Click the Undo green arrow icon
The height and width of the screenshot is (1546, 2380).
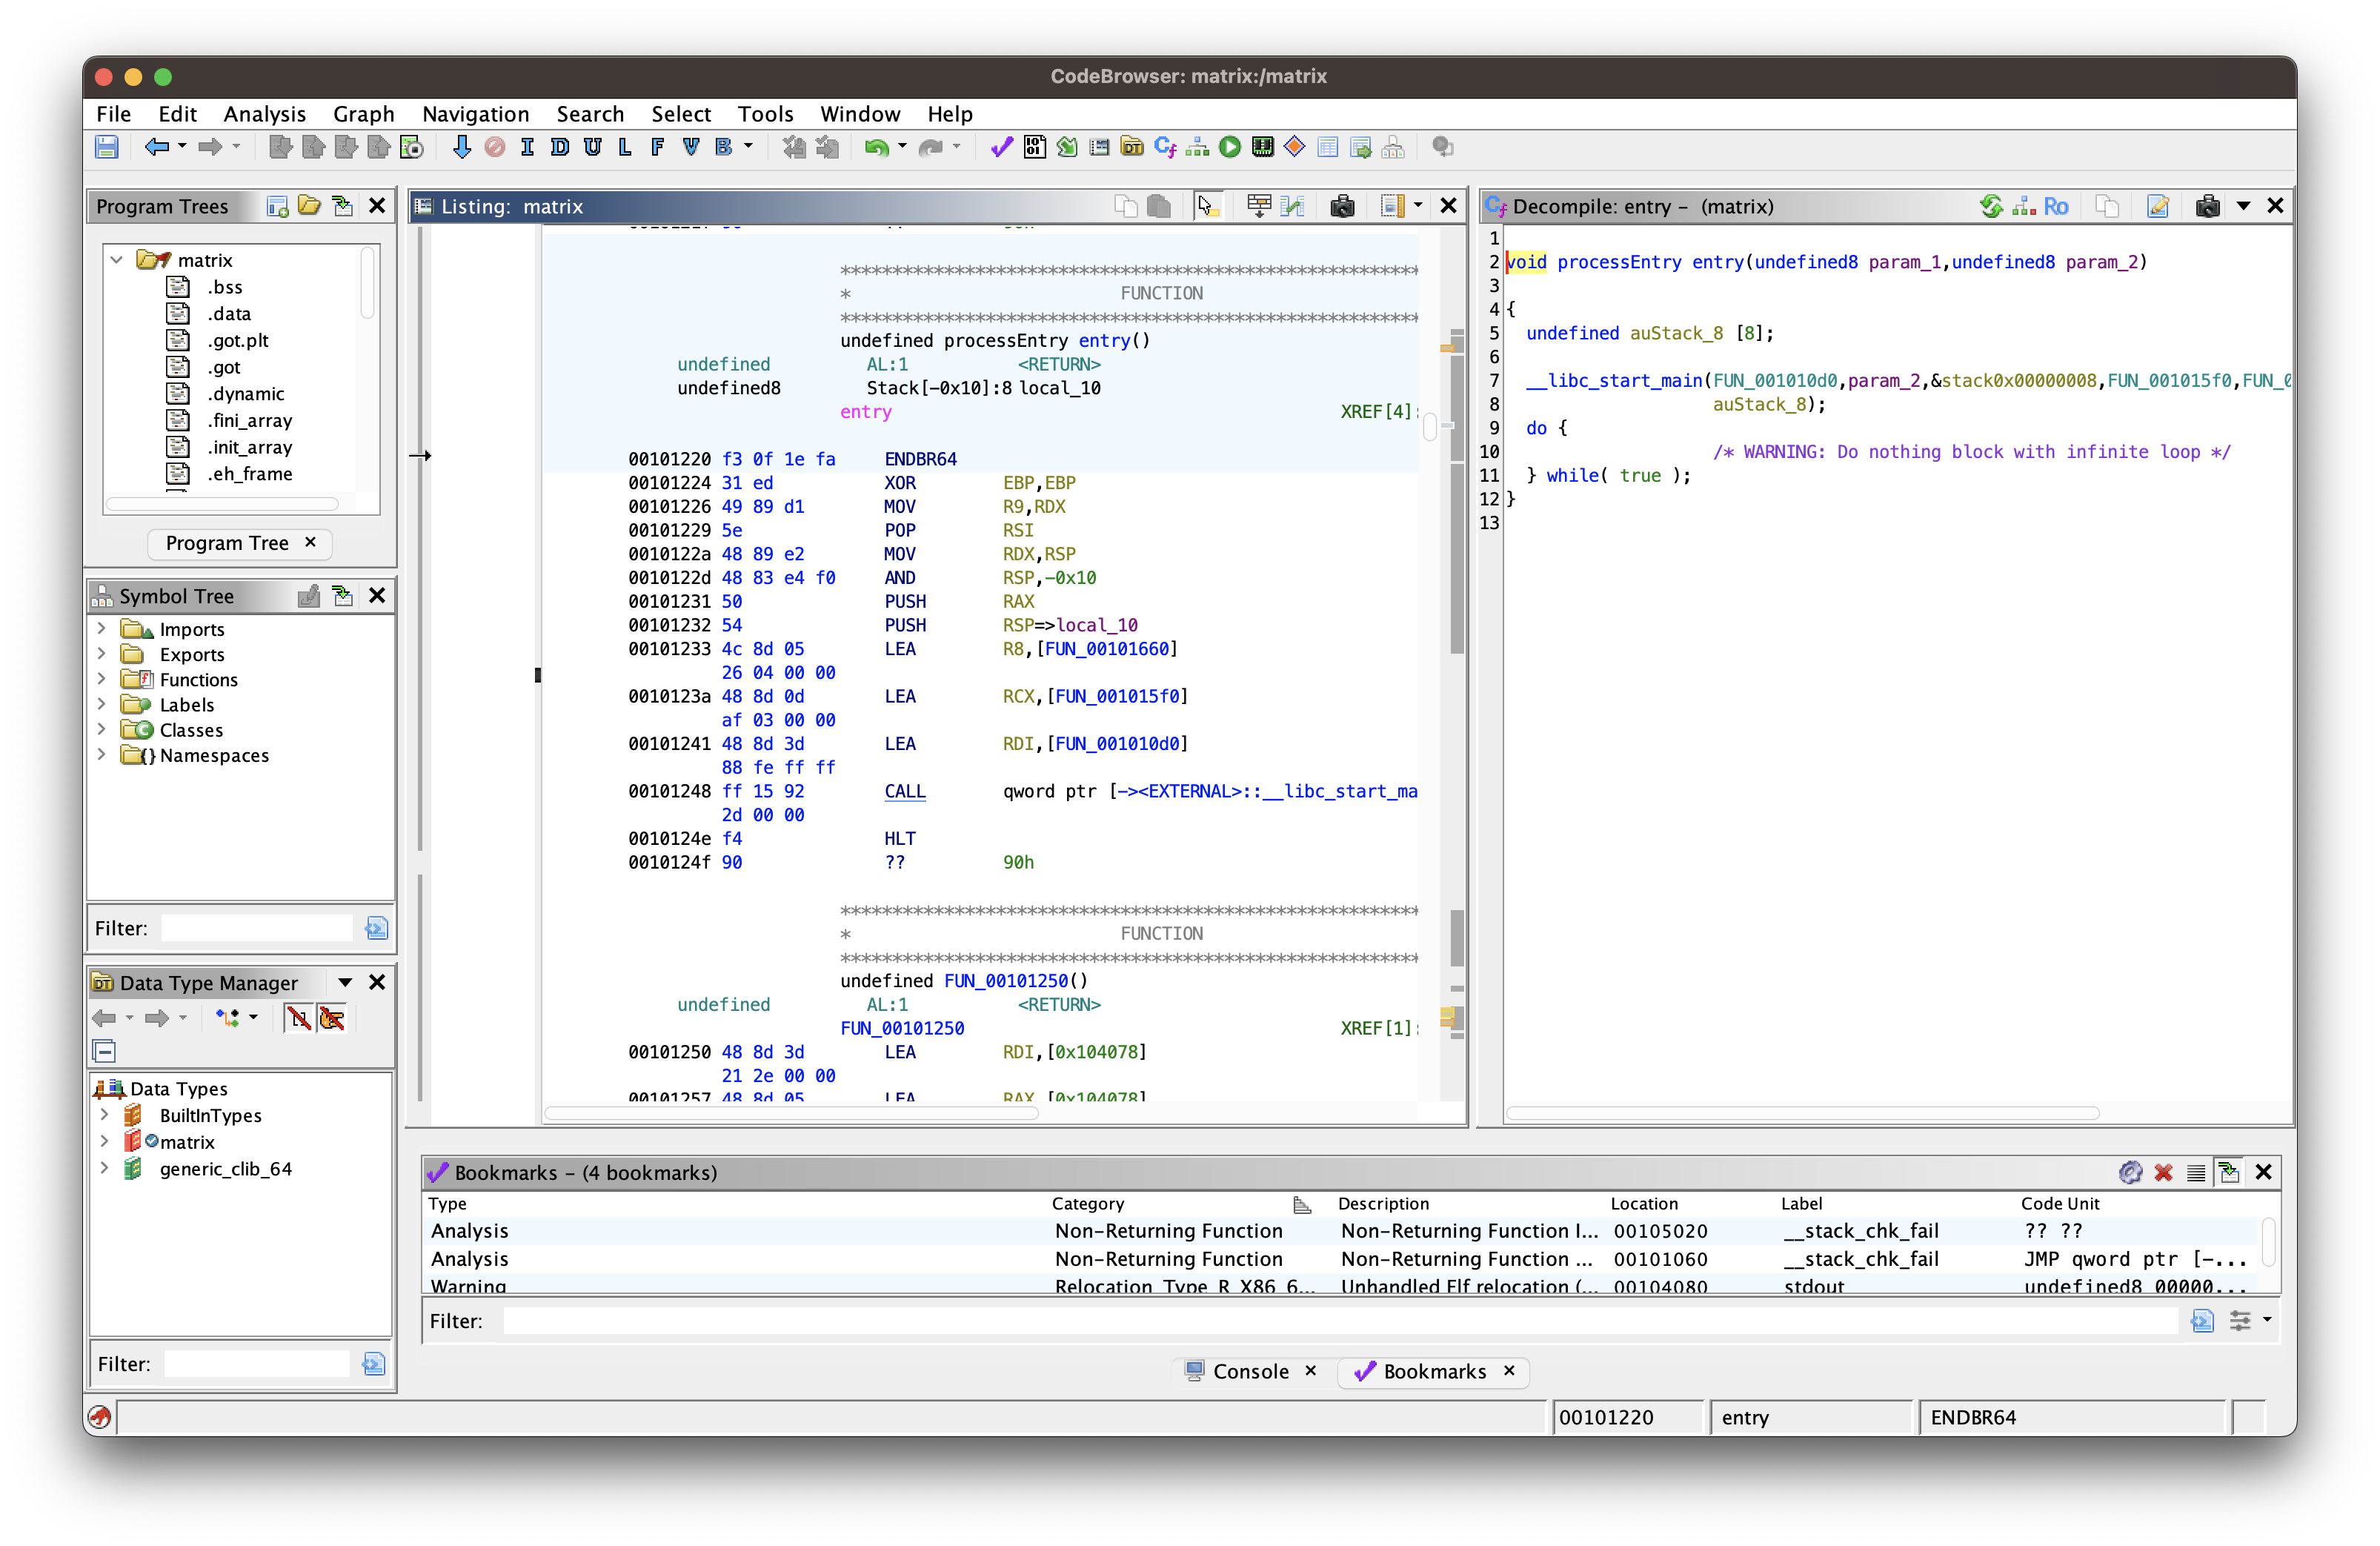876,148
